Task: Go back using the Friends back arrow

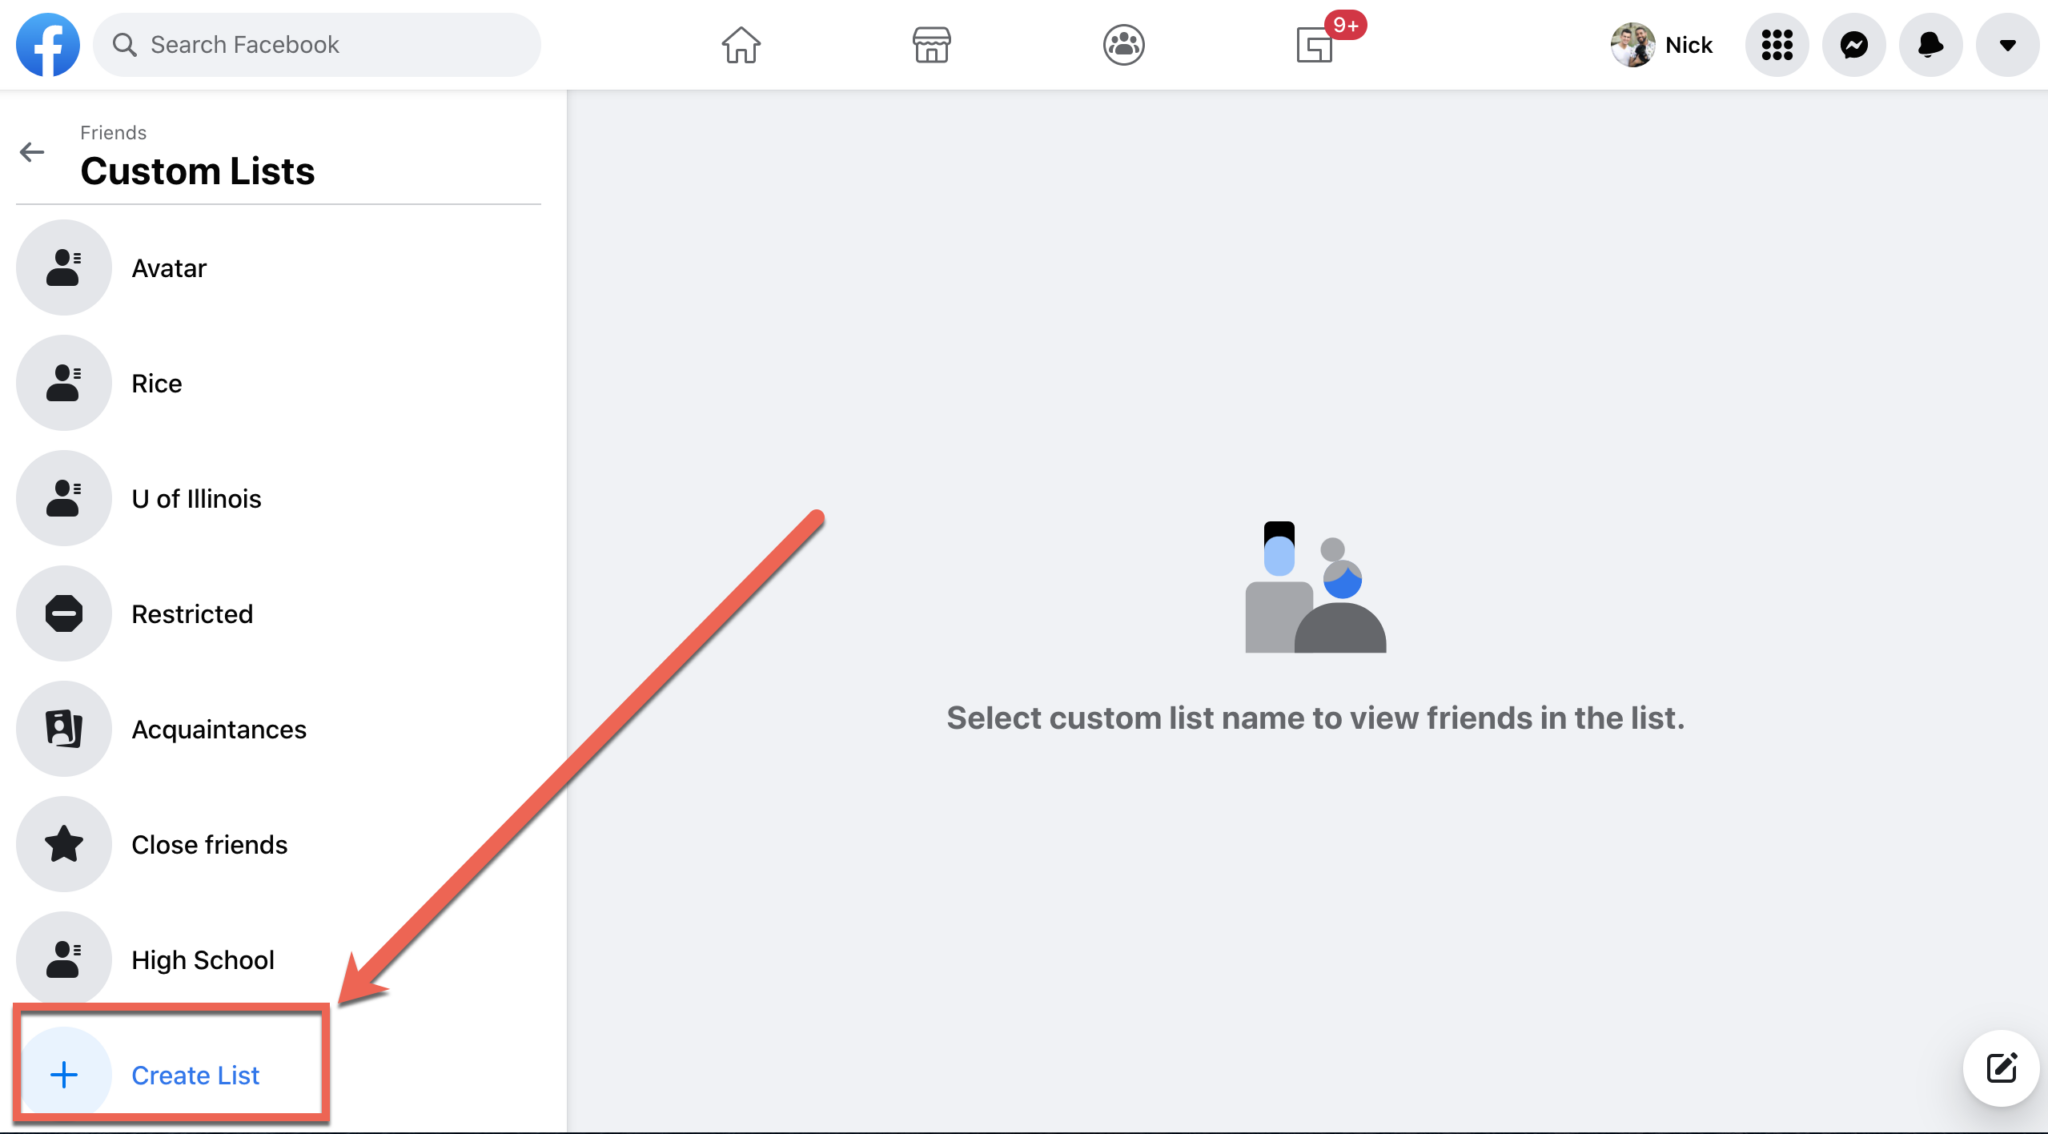Action: pos(31,152)
